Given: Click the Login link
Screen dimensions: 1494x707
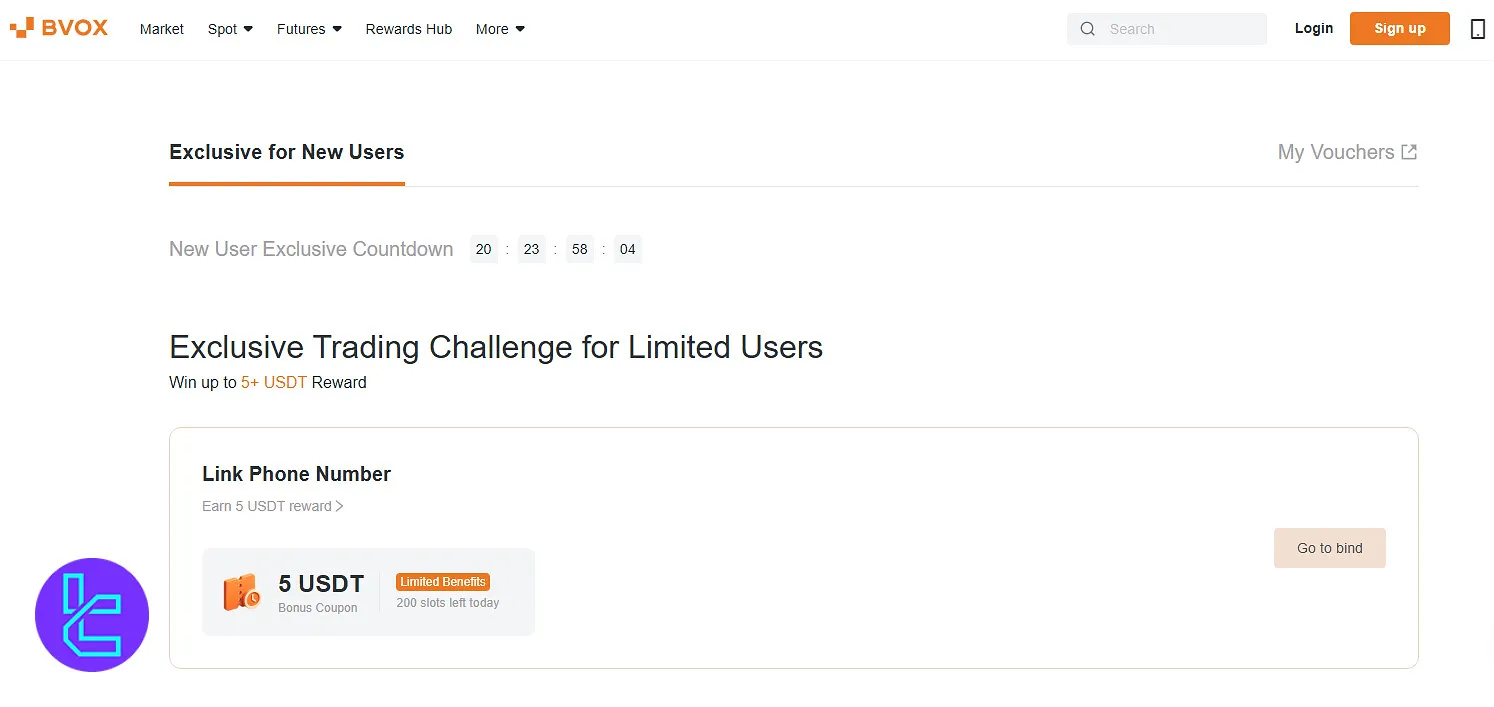Looking at the screenshot, I should point(1314,28).
